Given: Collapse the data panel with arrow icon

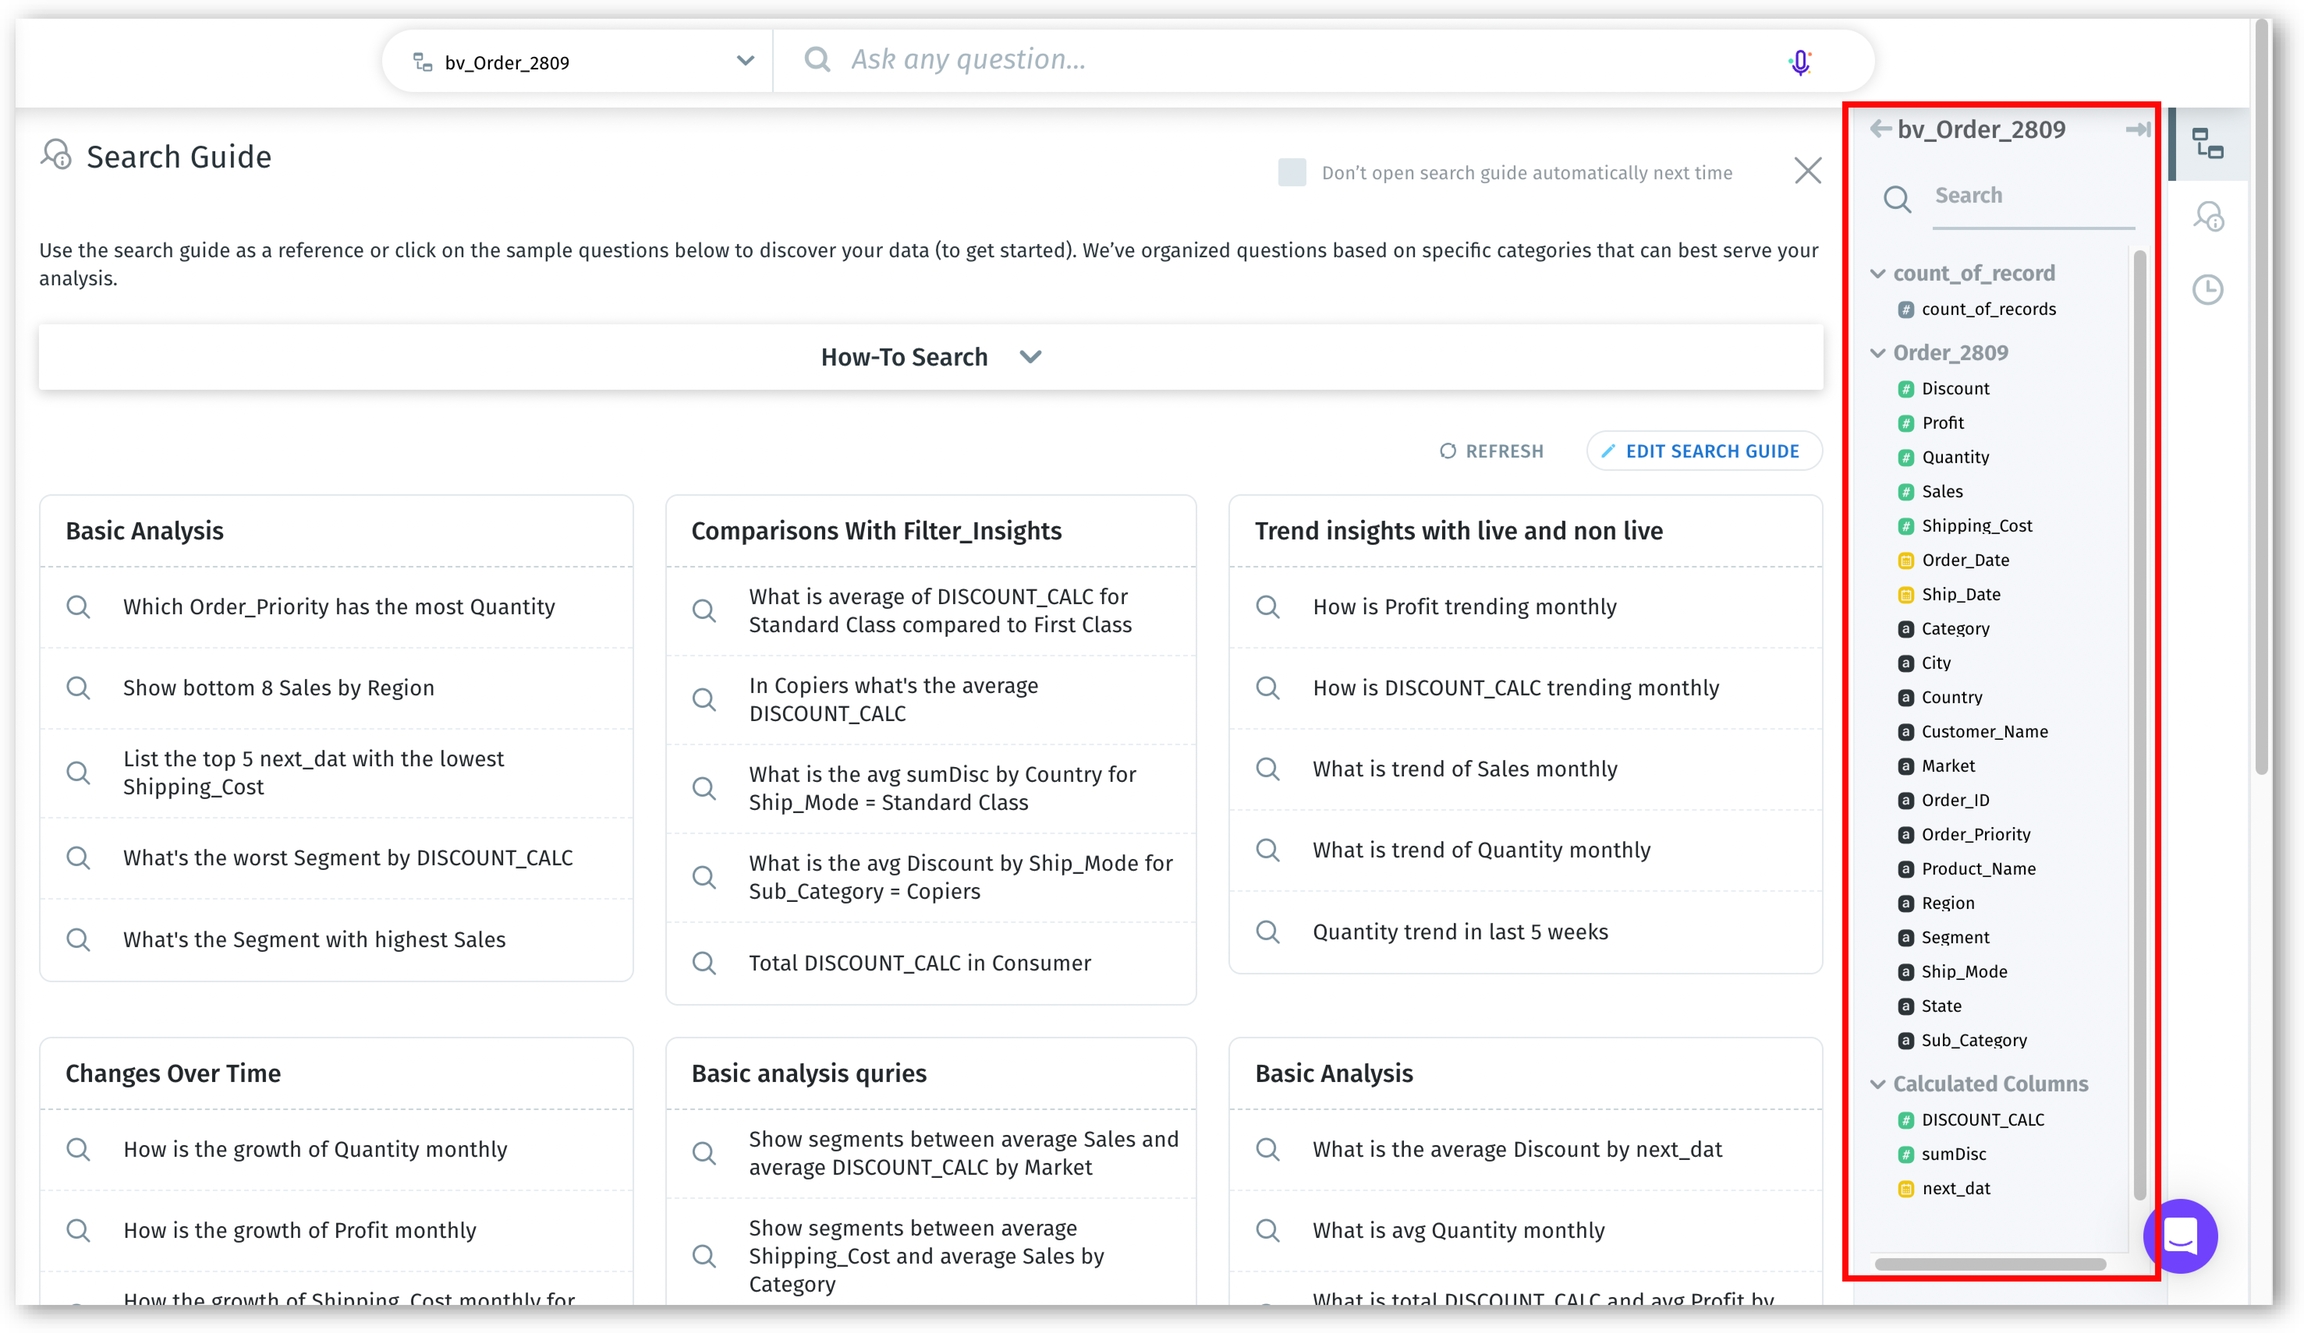Looking at the screenshot, I should click(x=2137, y=129).
